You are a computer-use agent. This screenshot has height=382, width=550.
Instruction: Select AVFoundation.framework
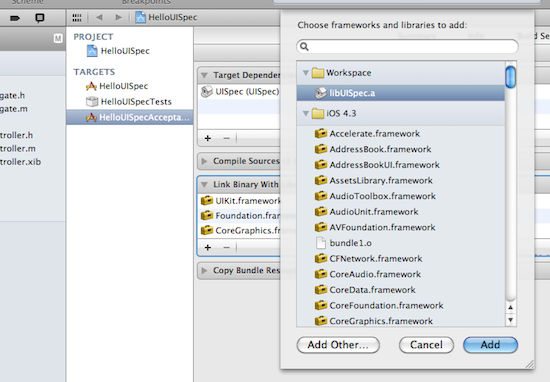pos(401,227)
